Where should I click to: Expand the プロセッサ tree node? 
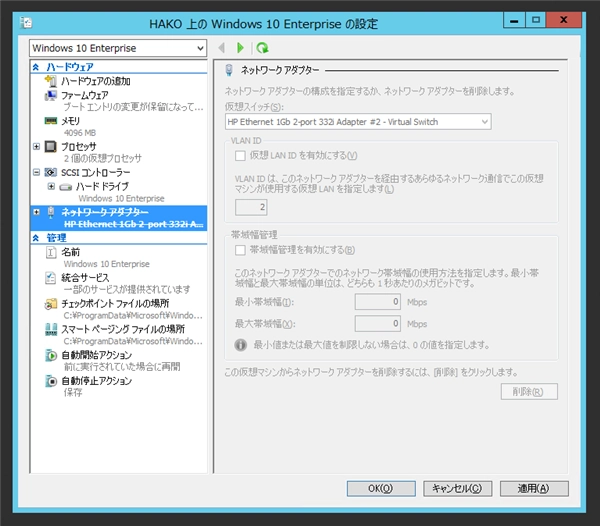[36, 147]
